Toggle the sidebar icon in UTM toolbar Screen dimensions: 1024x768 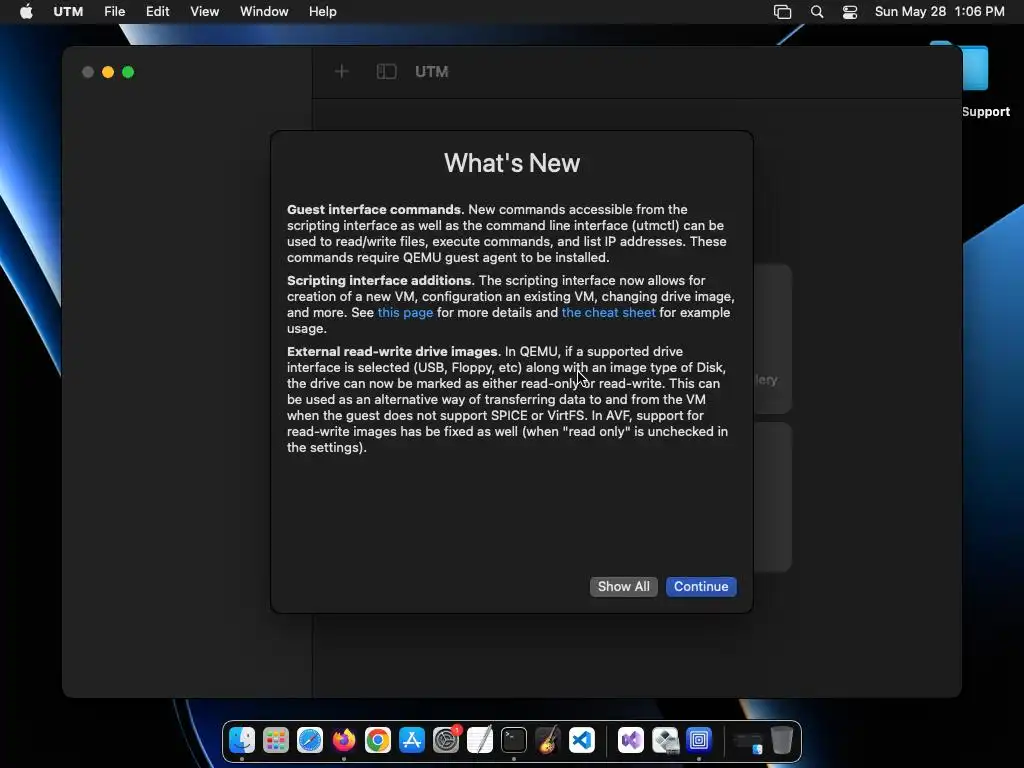(x=387, y=71)
